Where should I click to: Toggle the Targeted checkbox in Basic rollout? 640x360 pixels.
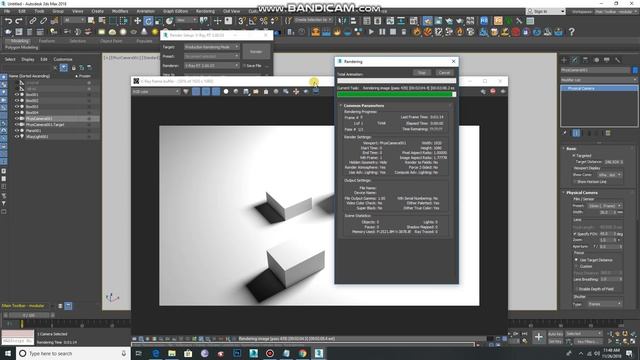573,156
